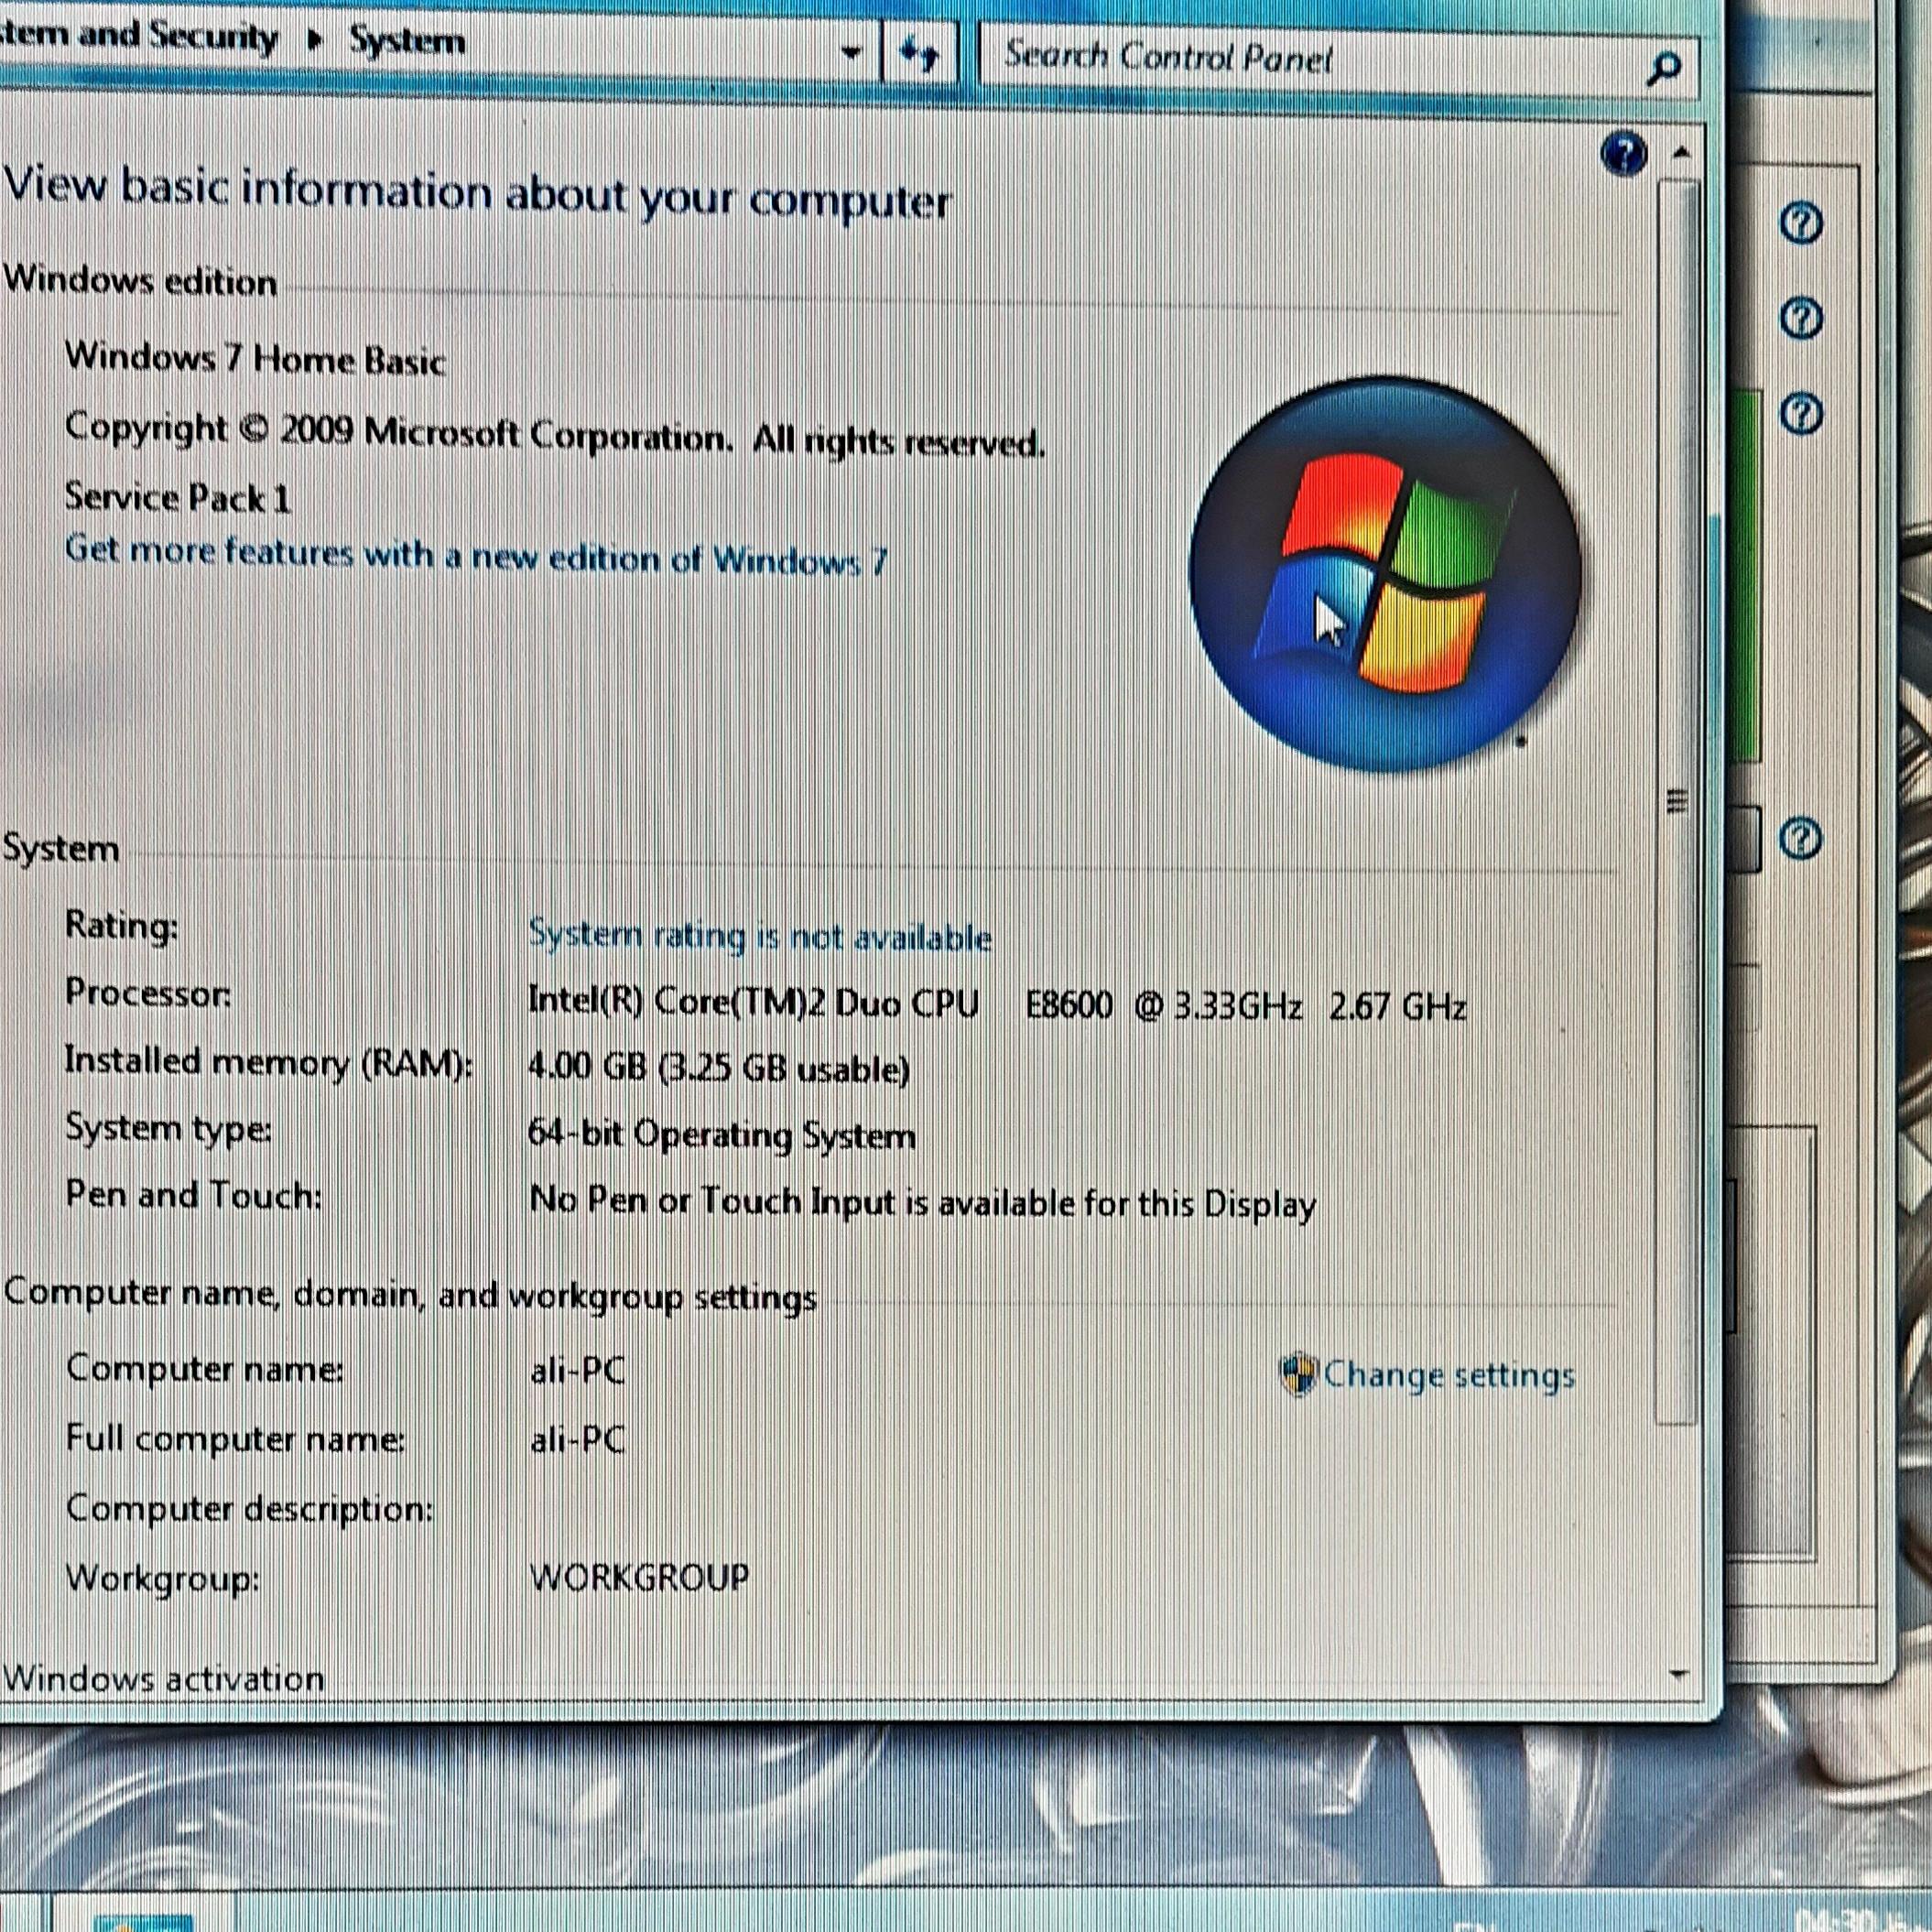This screenshot has height=1932, width=1932.
Task: Click the Computer name, domain, and workgroup settings heading
Action: coord(410,1295)
